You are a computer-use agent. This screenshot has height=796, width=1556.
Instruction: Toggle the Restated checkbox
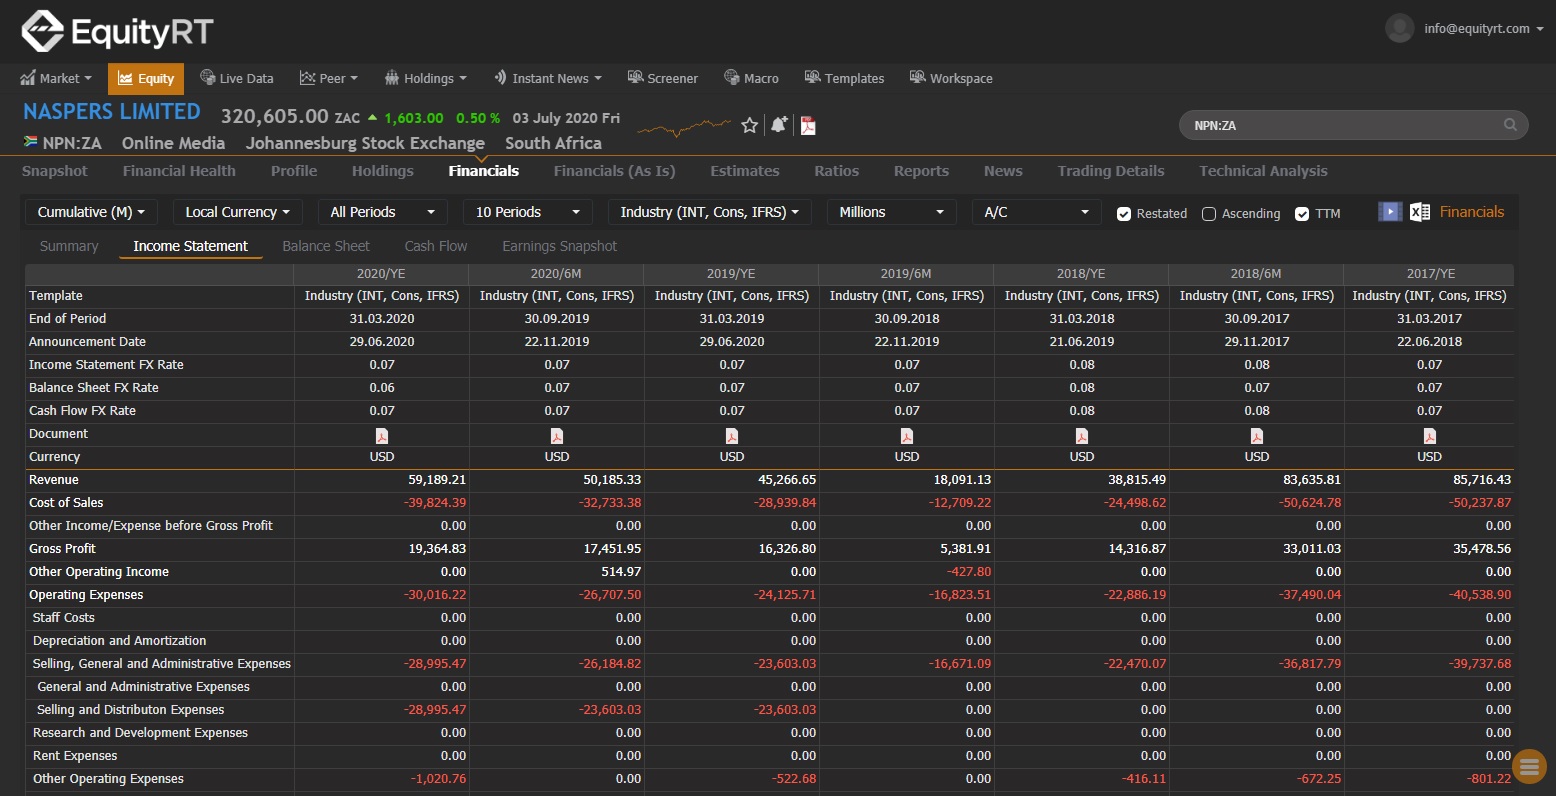tap(1124, 214)
